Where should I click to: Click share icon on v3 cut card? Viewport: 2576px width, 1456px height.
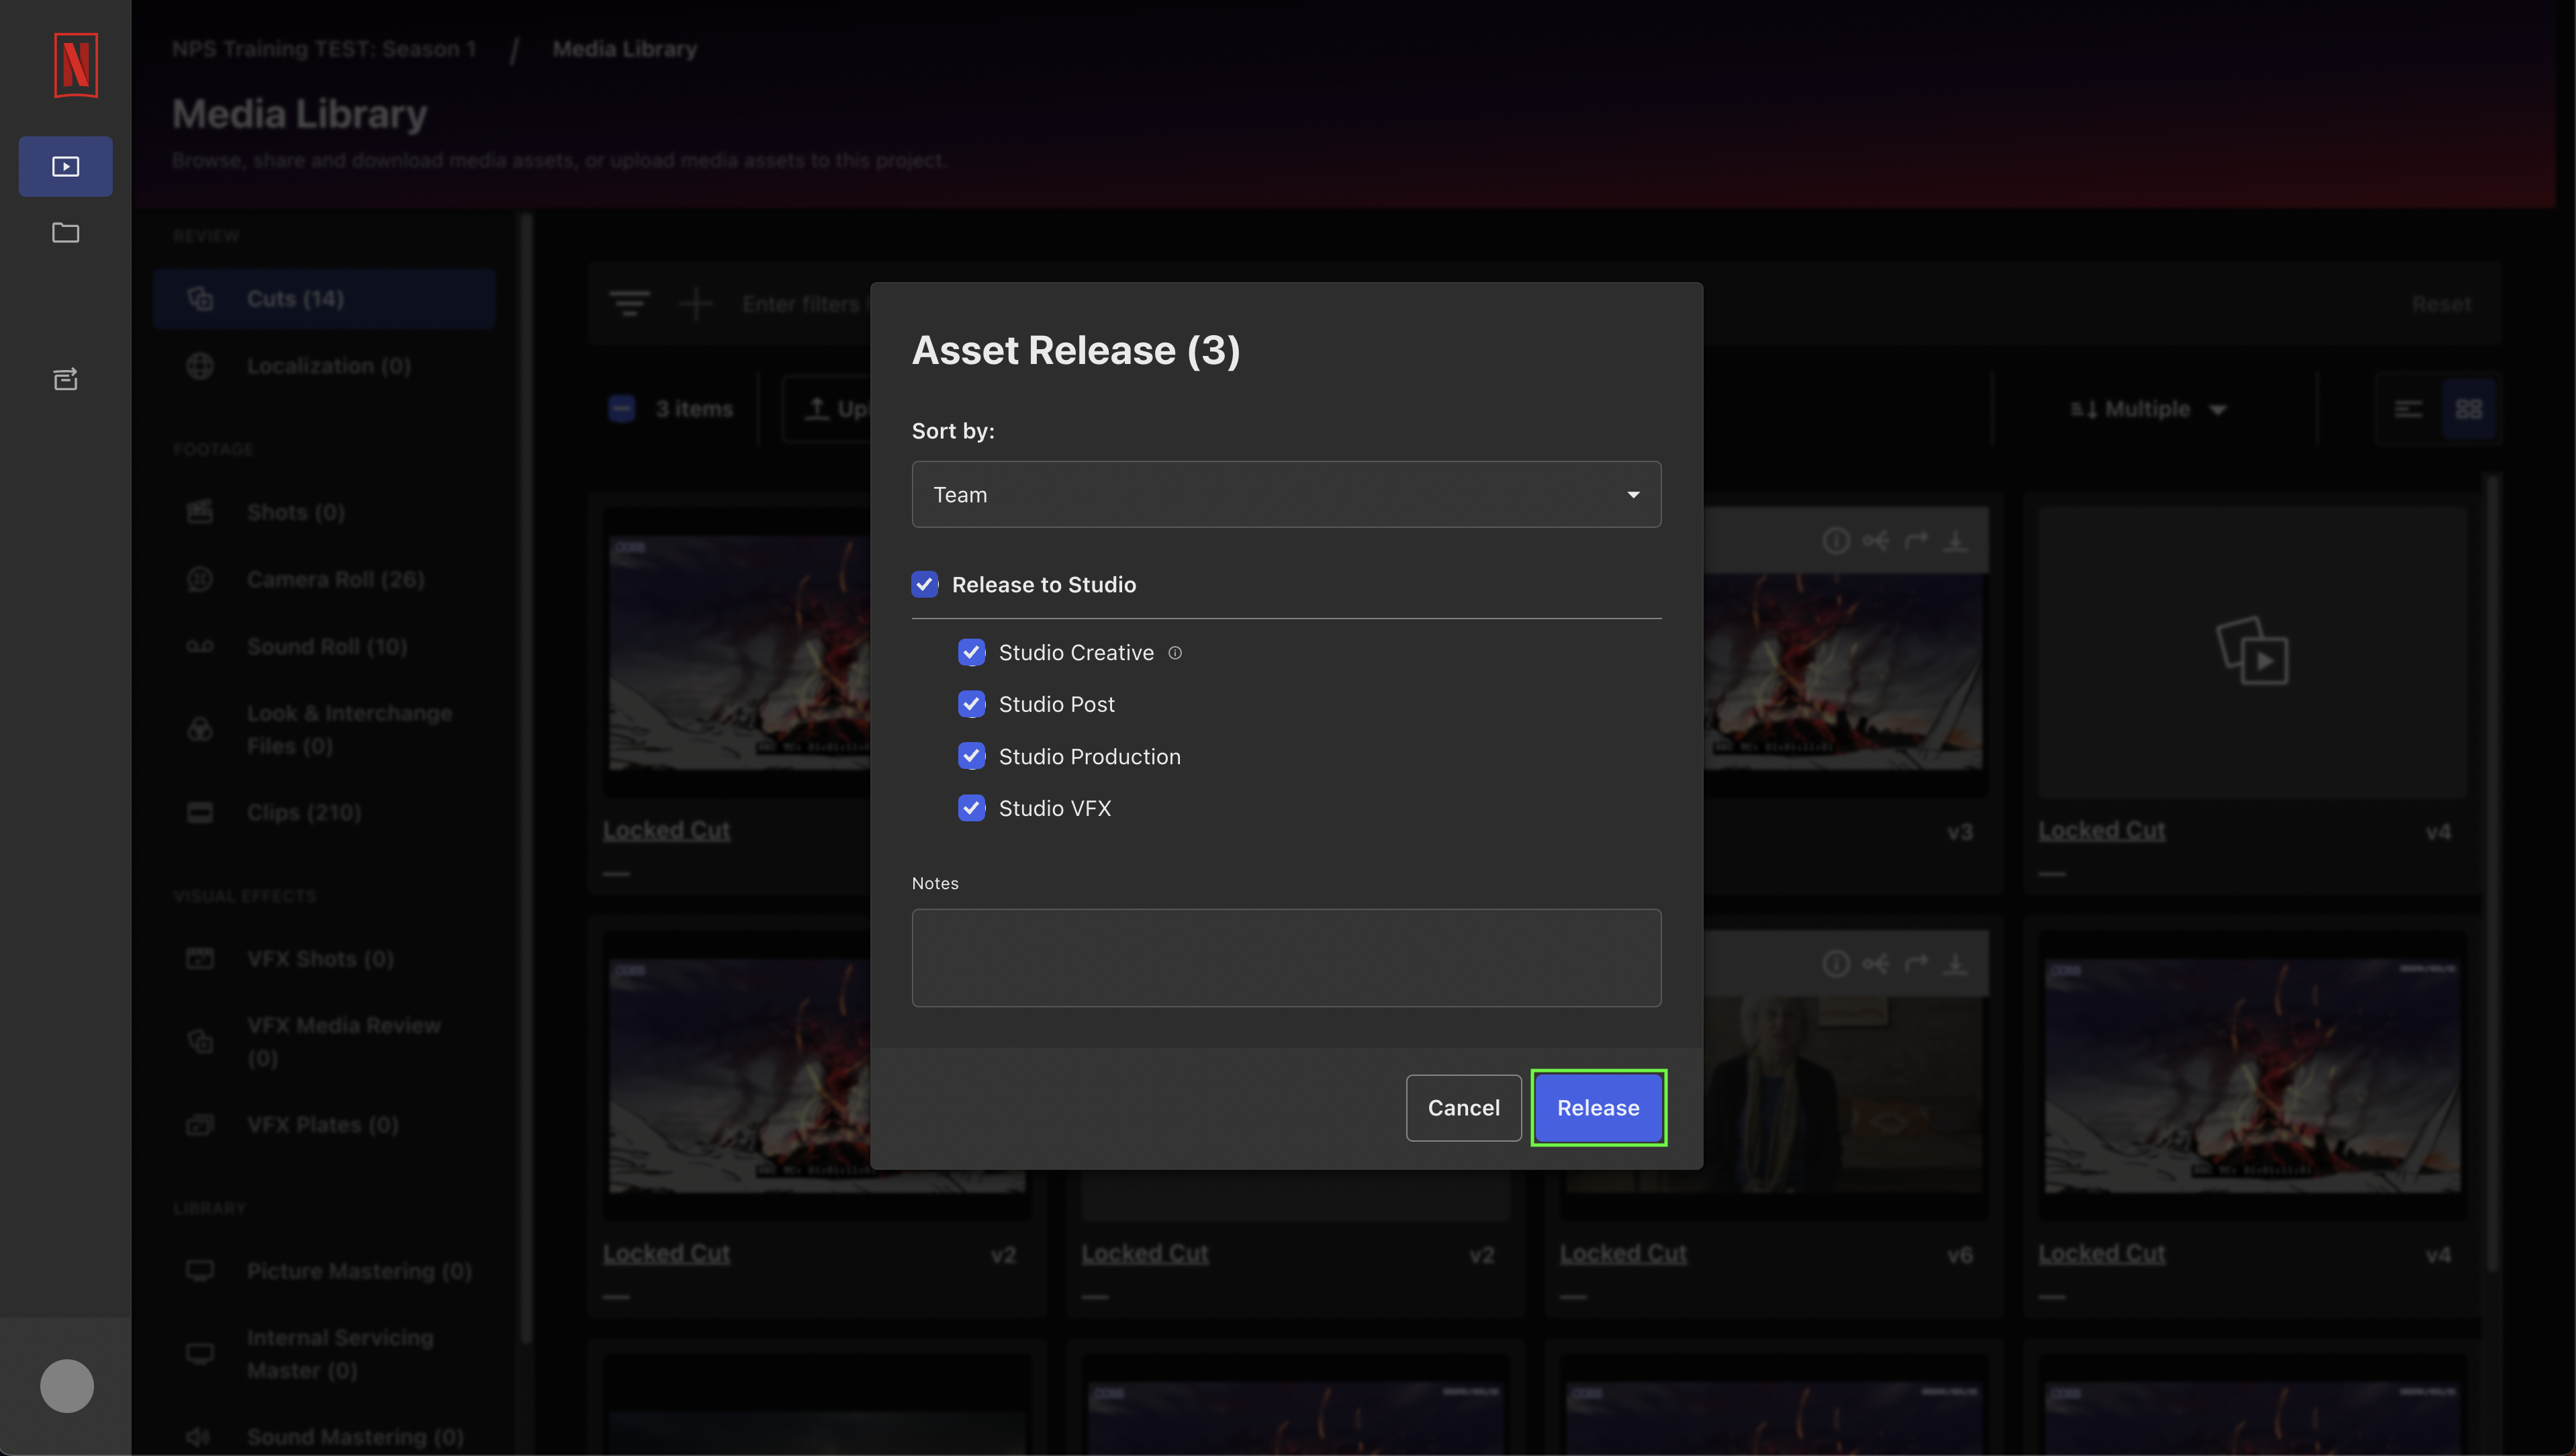[x=1876, y=541]
